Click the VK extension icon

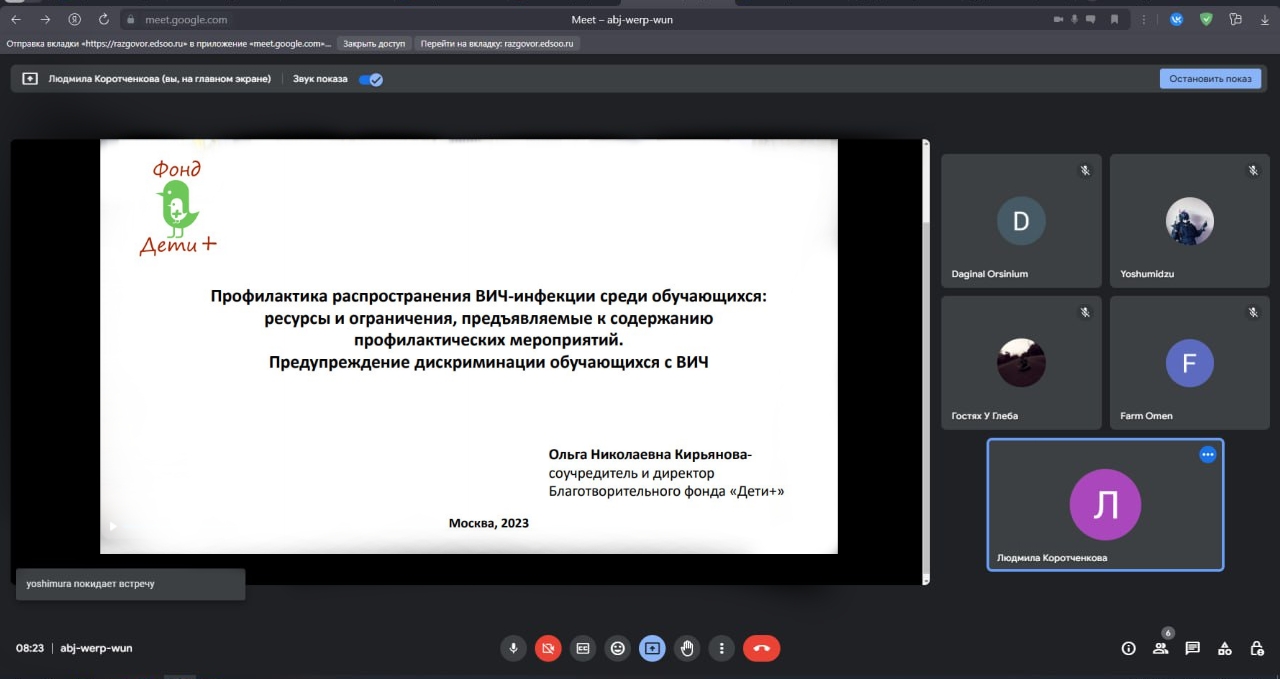coord(1176,19)
